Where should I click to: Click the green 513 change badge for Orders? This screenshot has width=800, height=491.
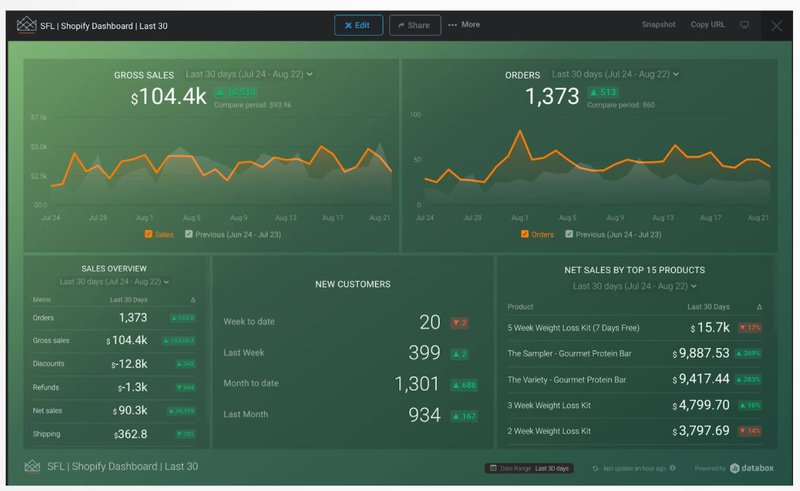click(x=603, y=92)
